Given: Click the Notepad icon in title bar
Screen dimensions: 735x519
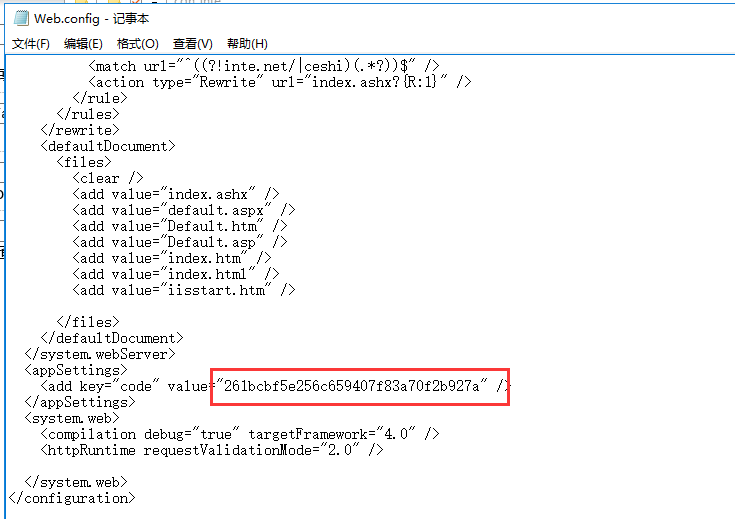Looking at the screenshot, I should click(20, 18).
